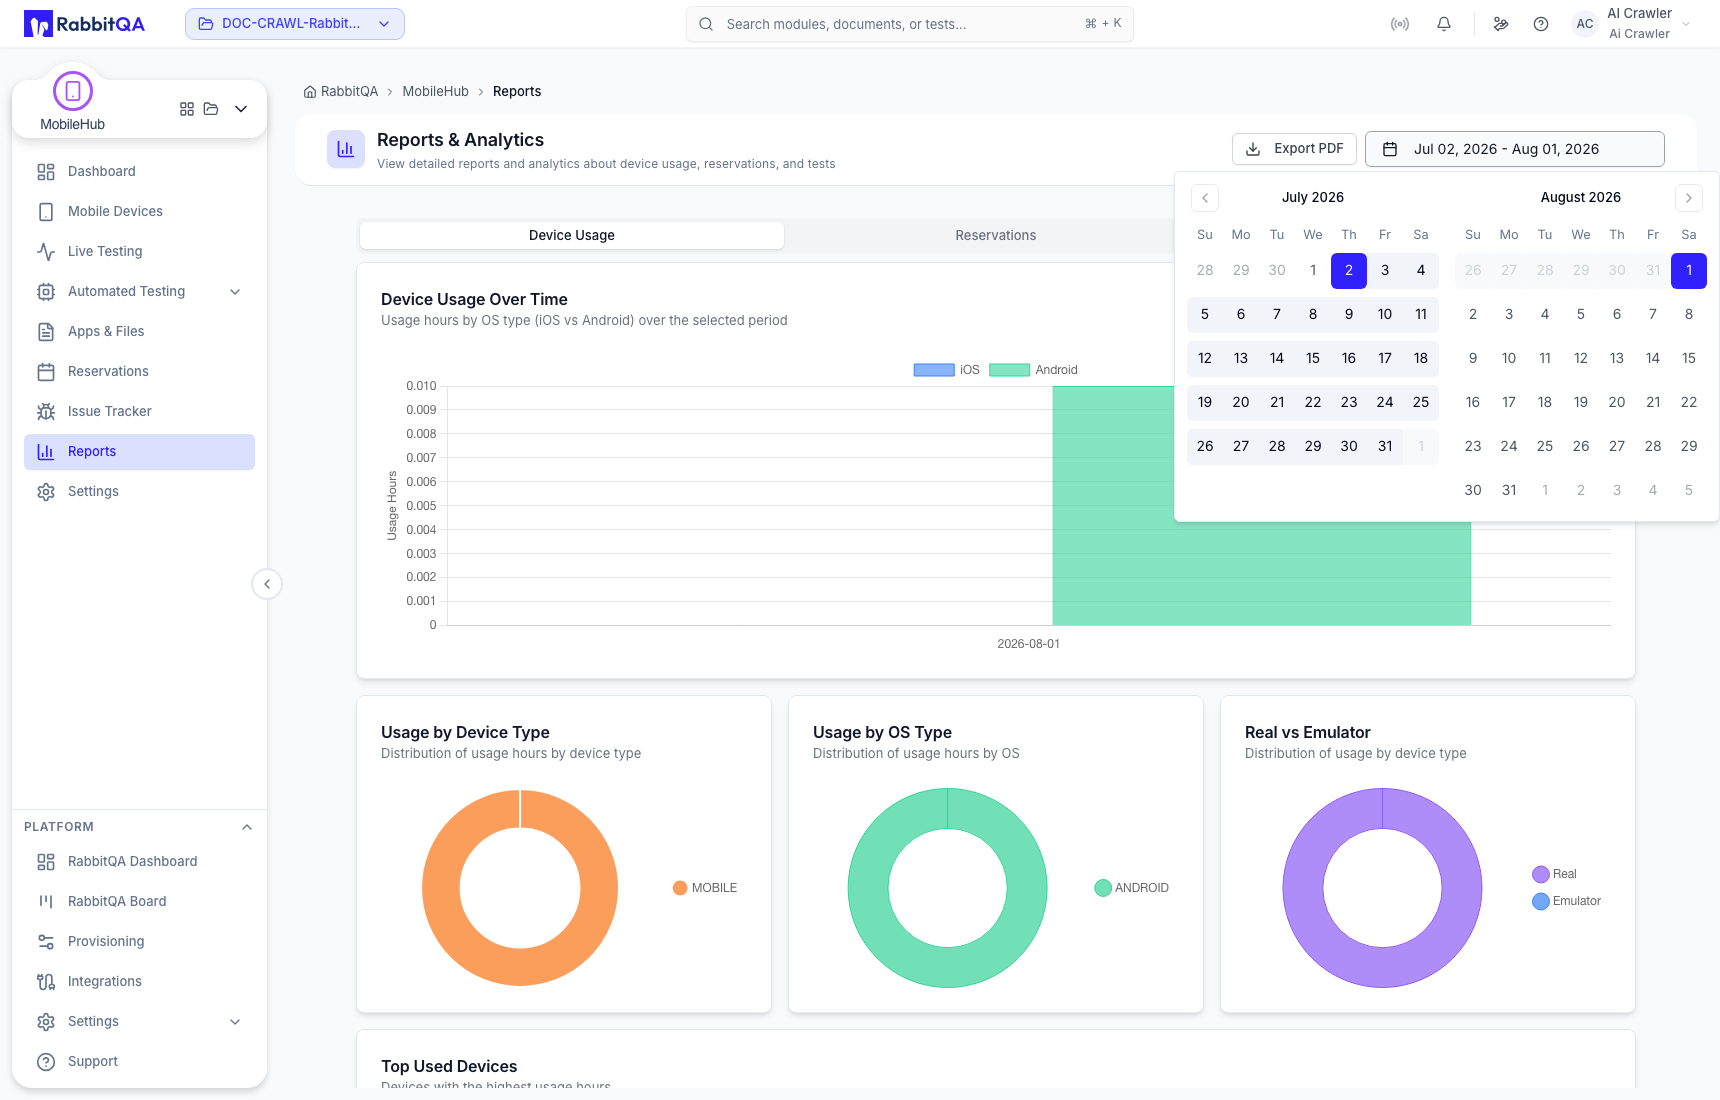This screenshot has height=1100, width=1720.
Task: Open Live Testing menu item
Action: [x=139, y=252]
